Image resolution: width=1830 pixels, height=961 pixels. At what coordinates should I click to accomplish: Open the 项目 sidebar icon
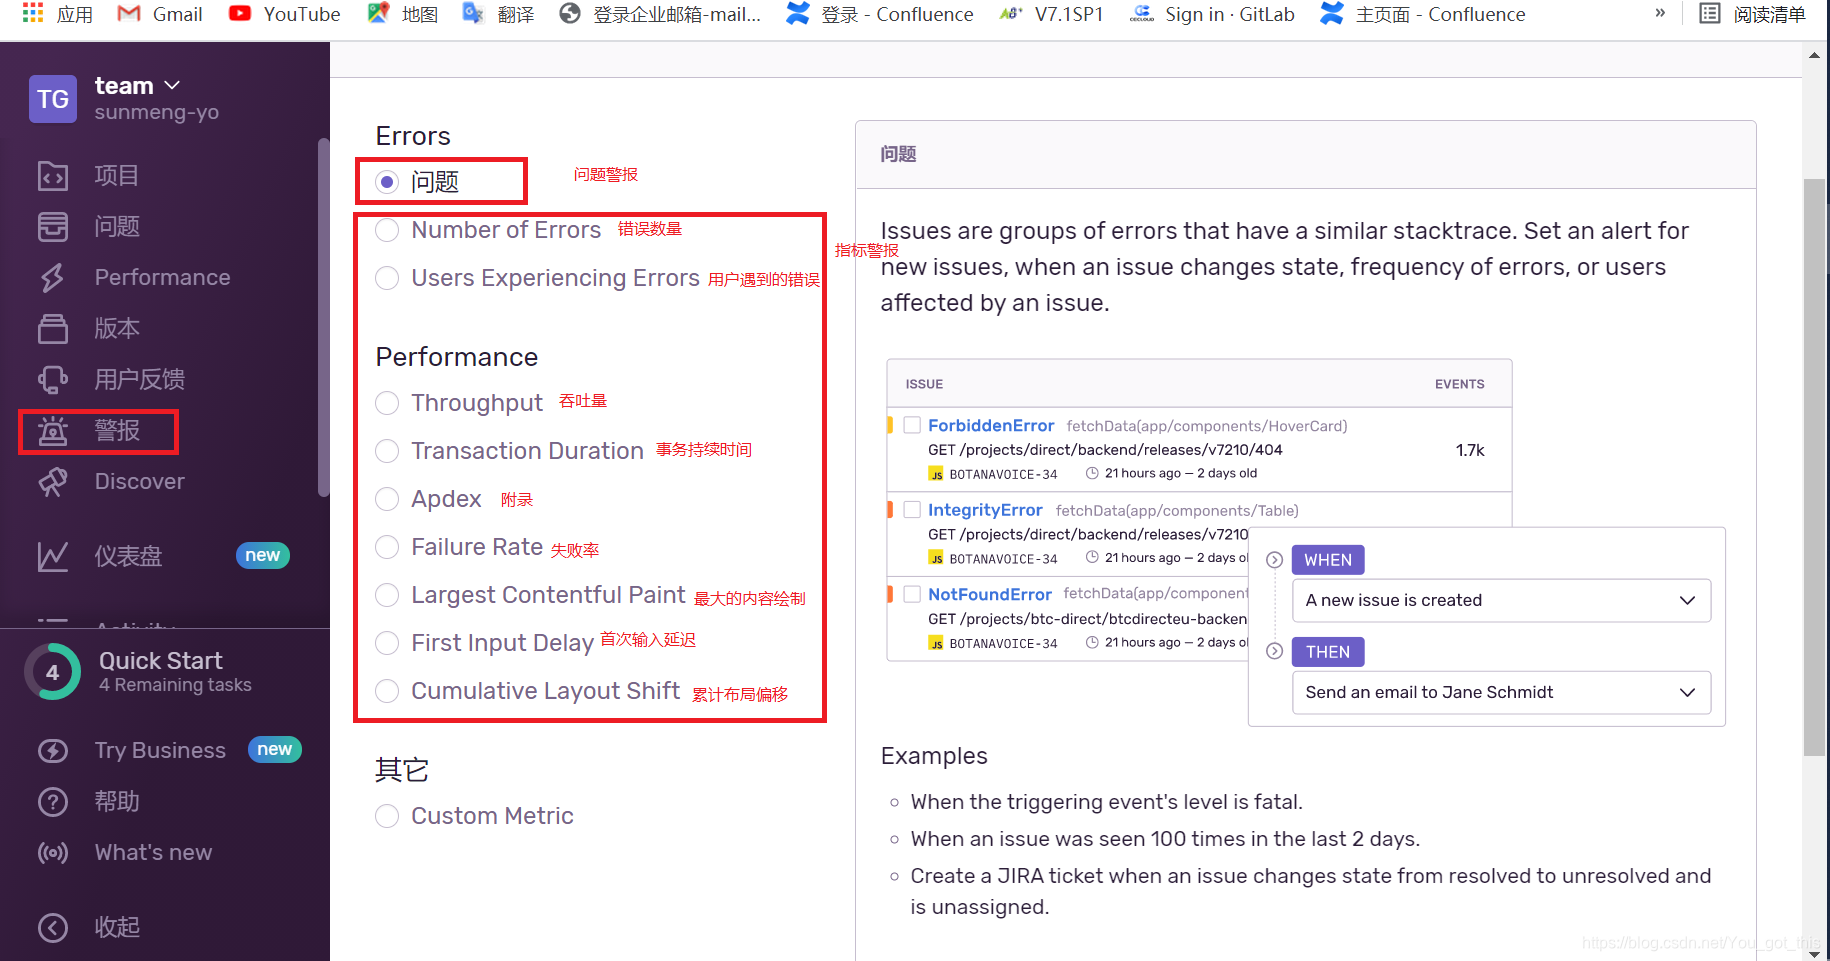pyautogui.click(x=53, y=176)
